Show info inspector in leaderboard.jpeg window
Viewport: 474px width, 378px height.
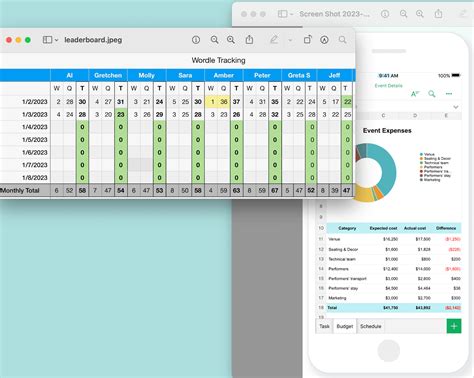pyautogui.click(x=196, y=40)
